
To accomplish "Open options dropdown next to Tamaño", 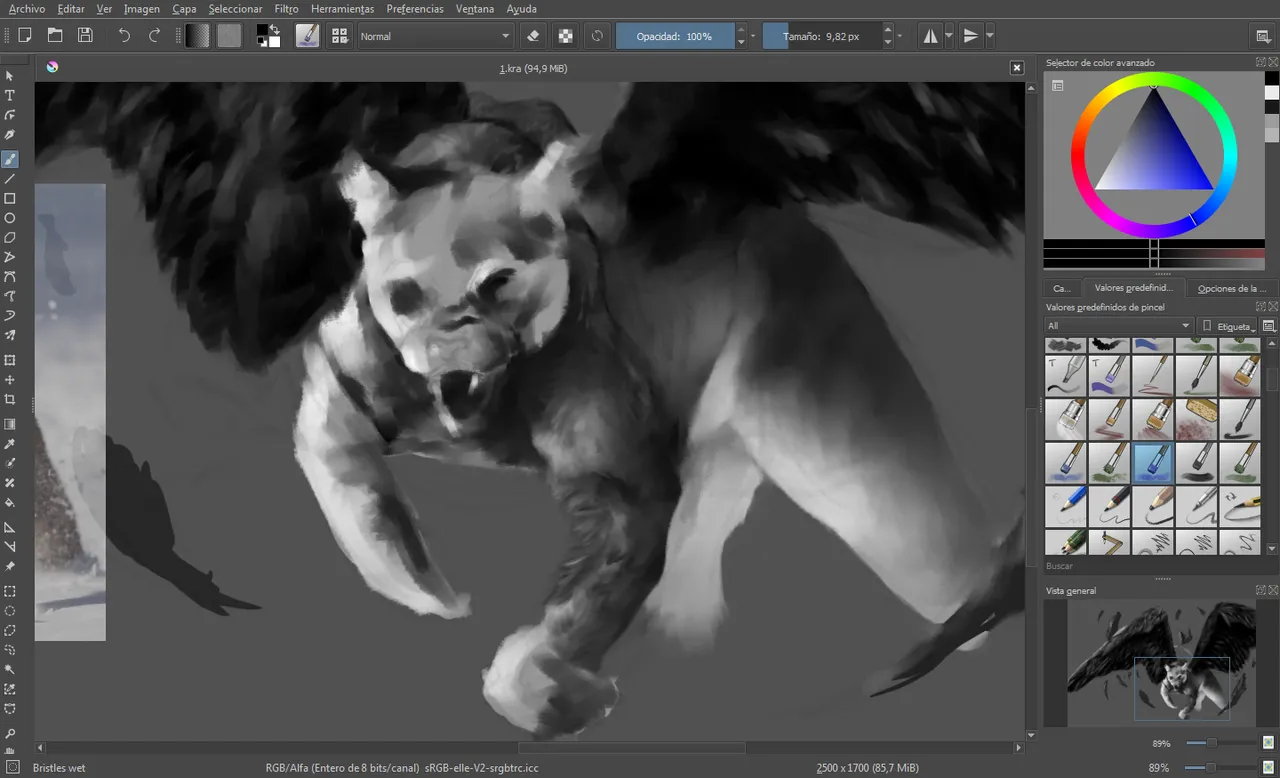I will [x=900, y=36].
